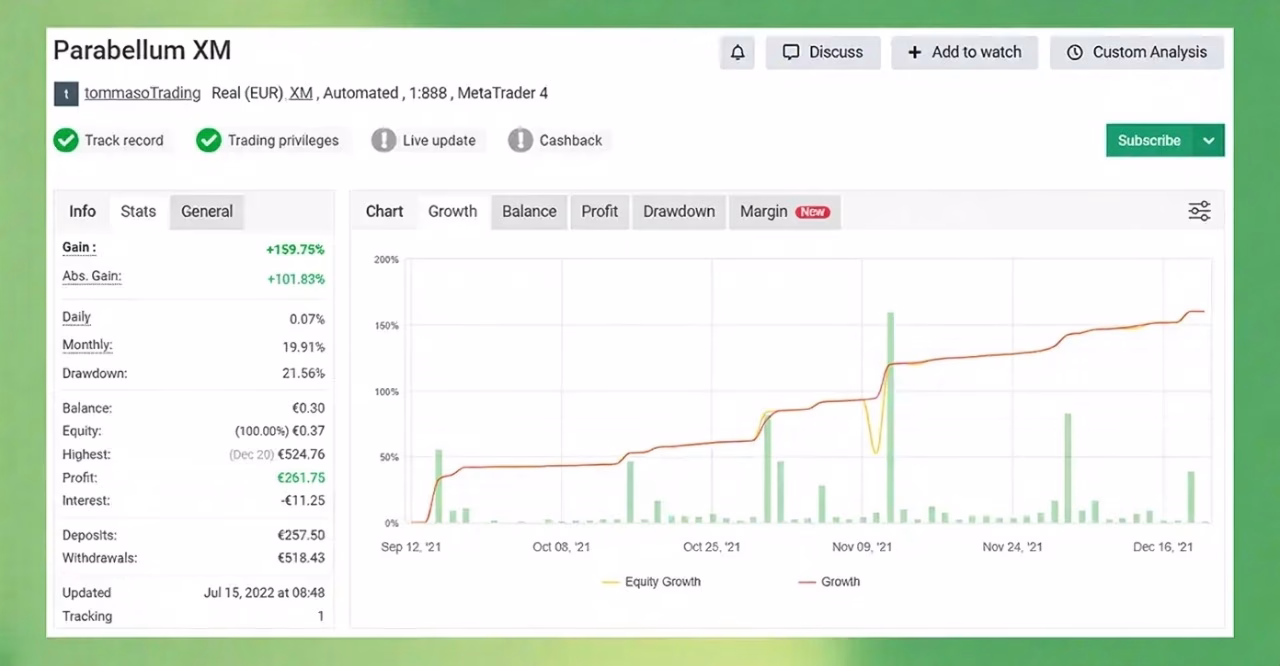Open chart settings sliders icon
Image resolution: width=1280 pixels, height=666 pixels.
1199,211
